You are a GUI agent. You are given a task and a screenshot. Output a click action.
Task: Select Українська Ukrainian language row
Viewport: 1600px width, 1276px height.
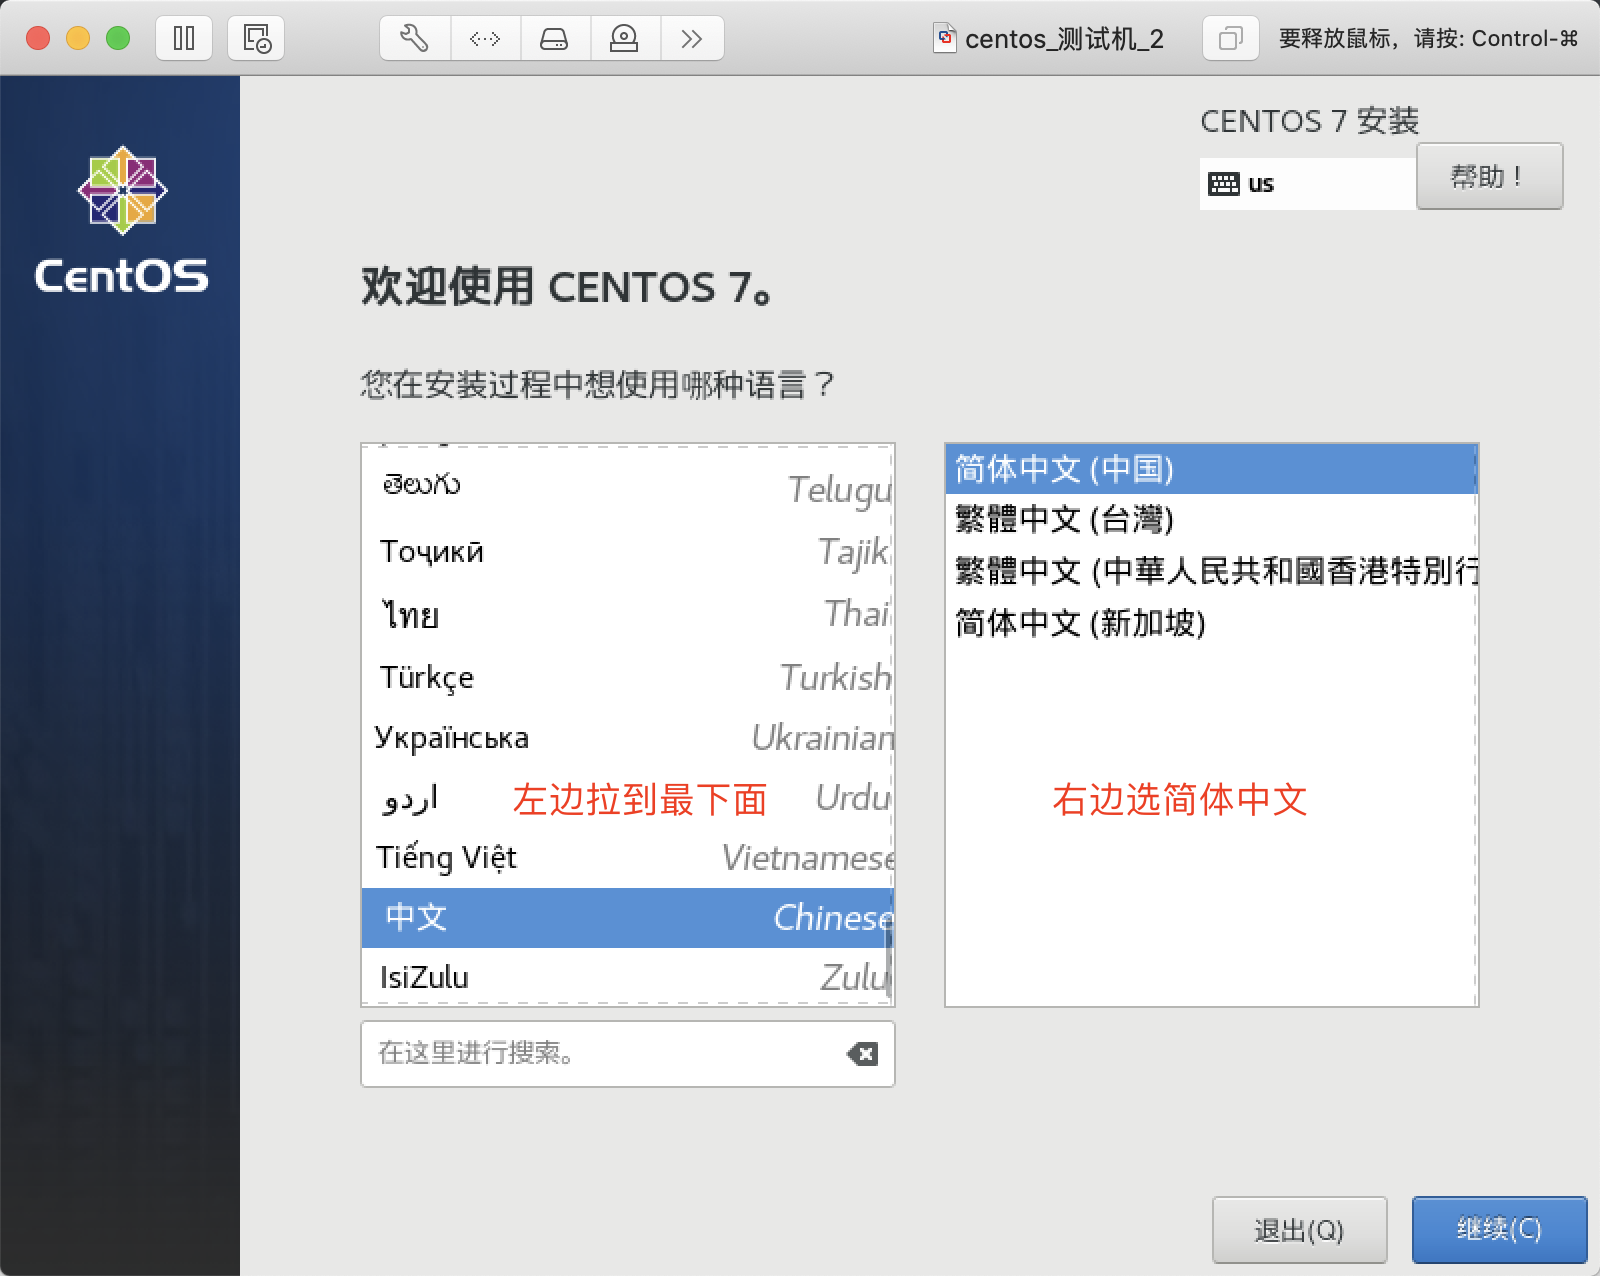(x=627, y=737)
